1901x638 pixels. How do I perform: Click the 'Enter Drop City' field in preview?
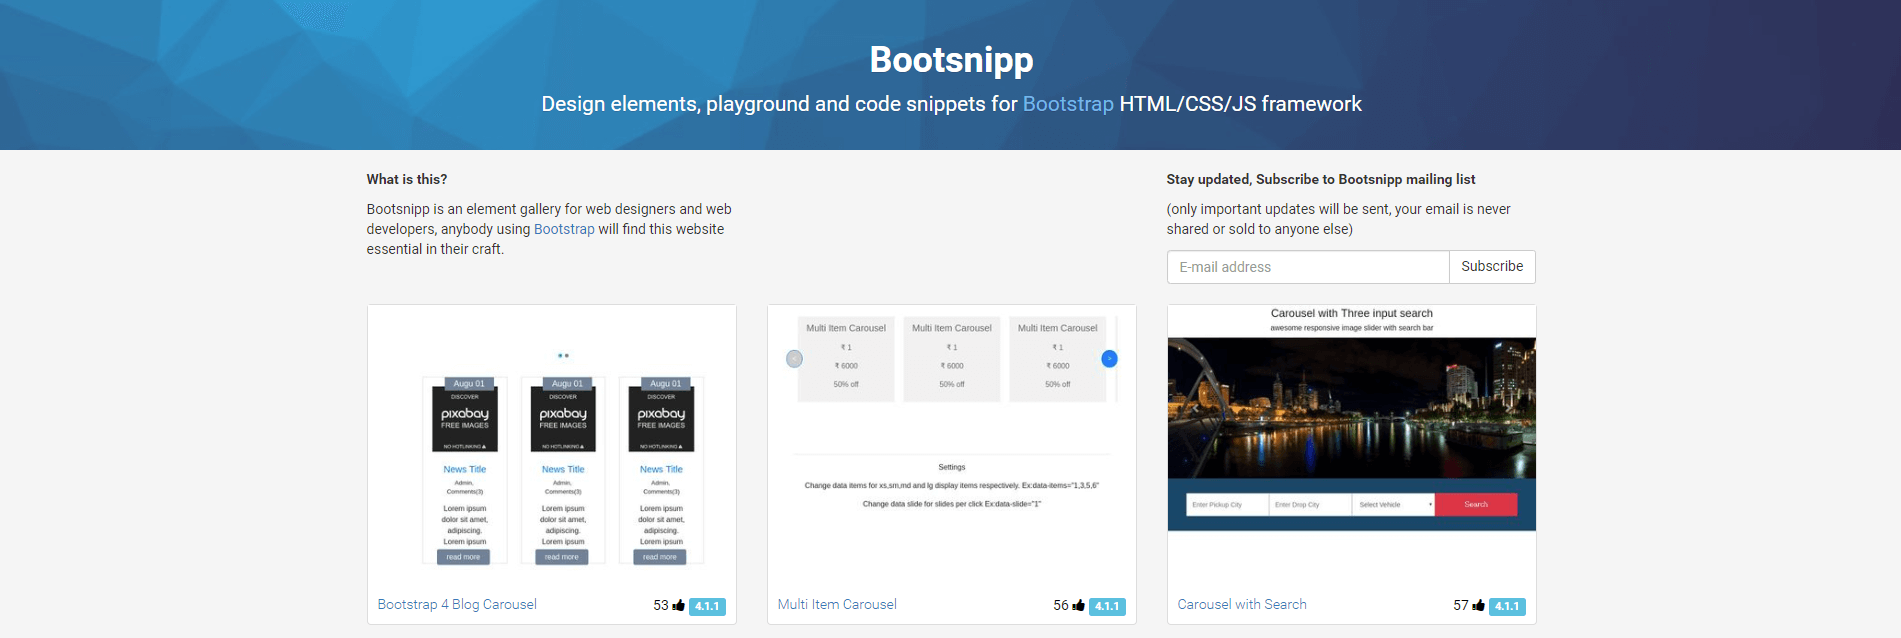click(1310, 505)
